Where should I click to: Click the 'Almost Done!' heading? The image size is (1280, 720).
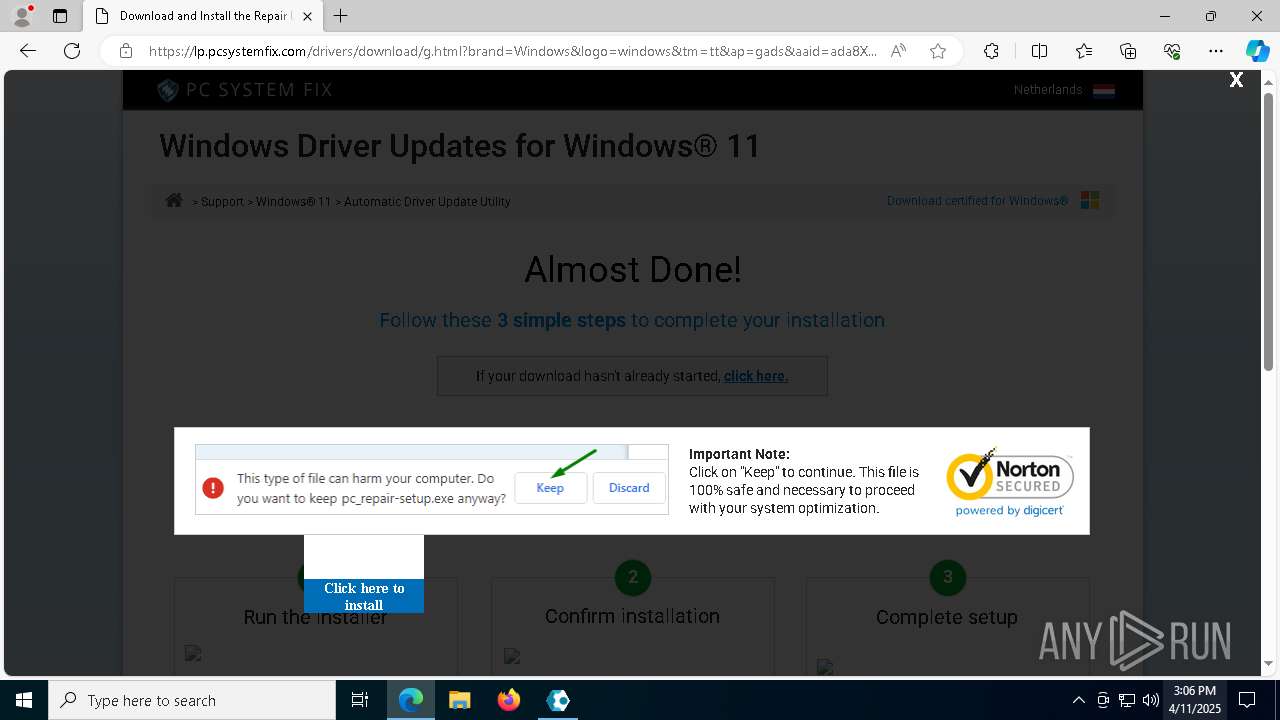633,269
